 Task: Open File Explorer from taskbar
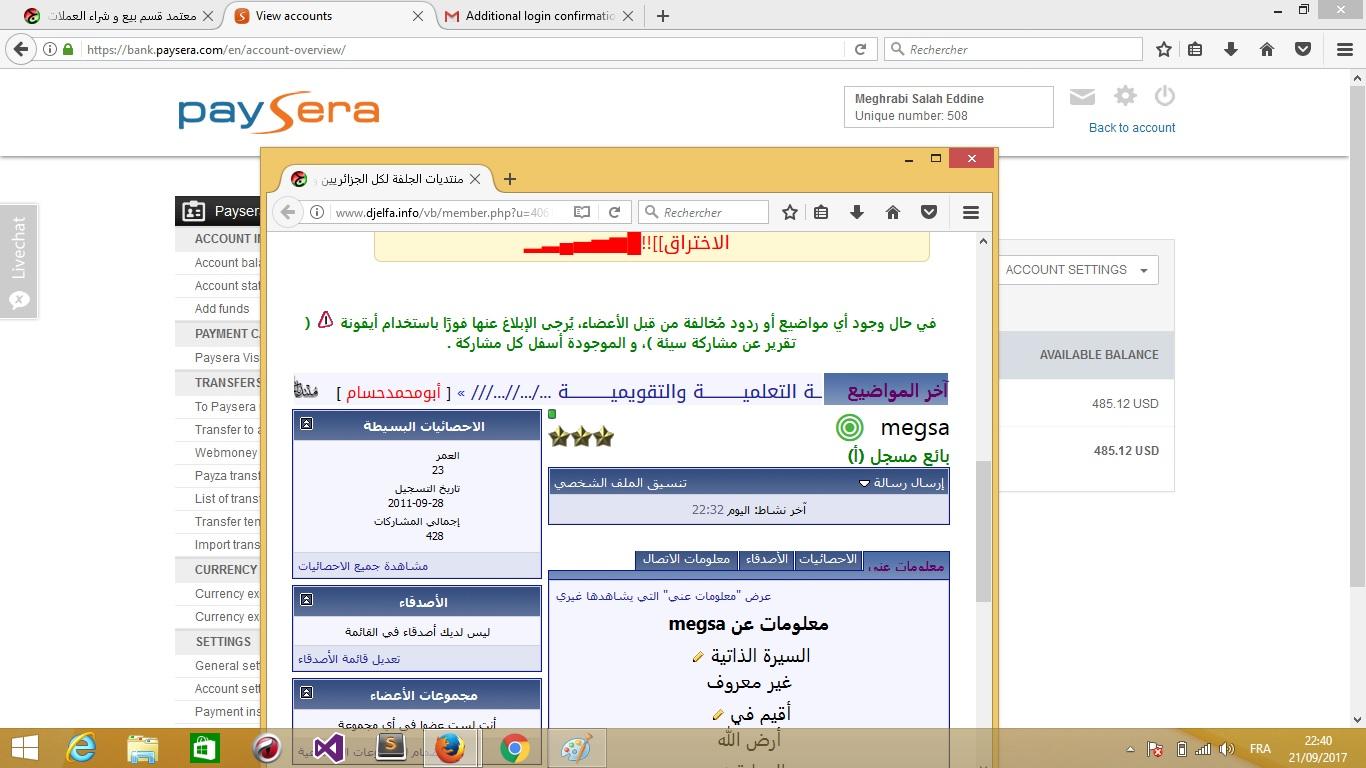click(142, 748)
